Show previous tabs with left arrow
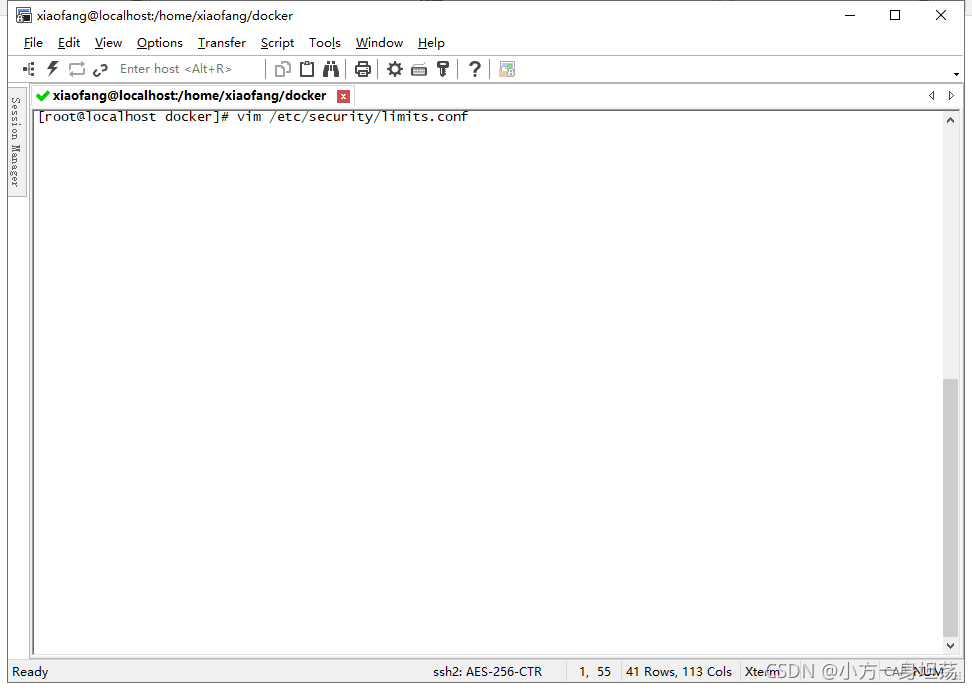Image resolution: width=972 pixels, height=690 pixels. coord(931,95)
